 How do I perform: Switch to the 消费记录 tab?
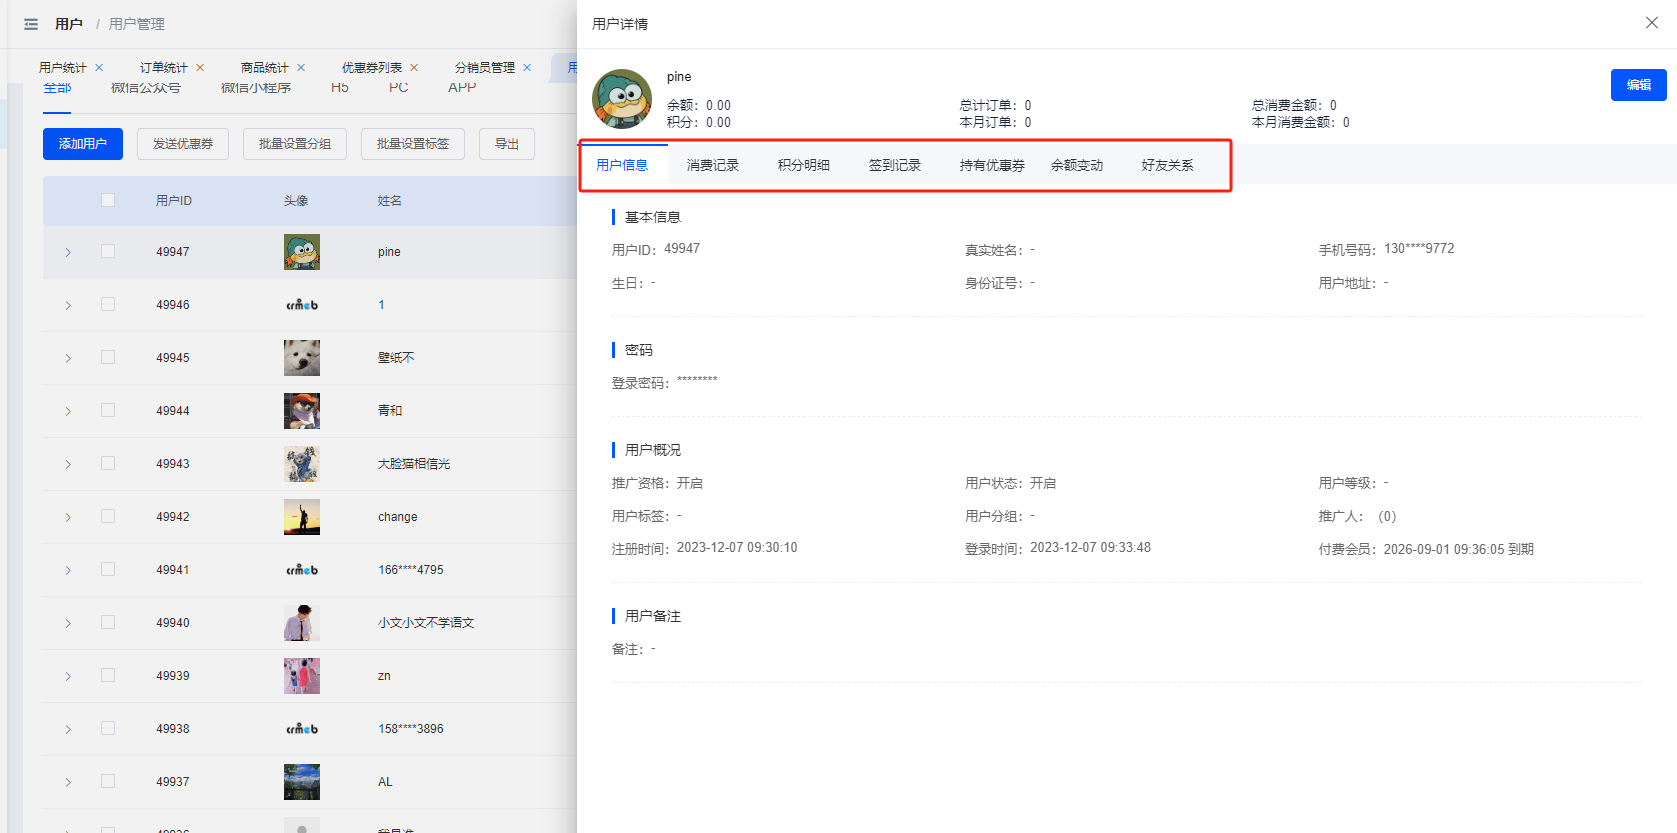point(712,165)
